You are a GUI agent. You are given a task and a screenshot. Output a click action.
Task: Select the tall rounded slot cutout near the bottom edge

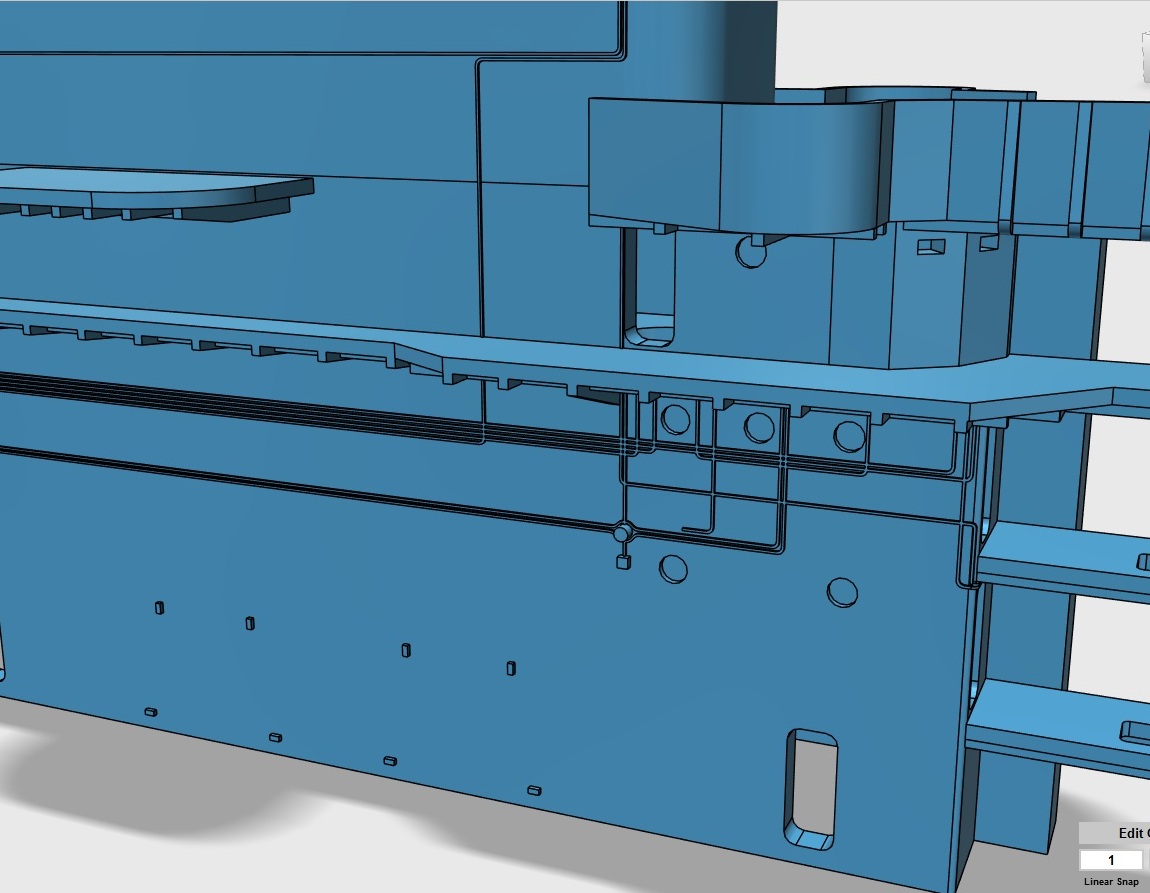coord(810,790)
